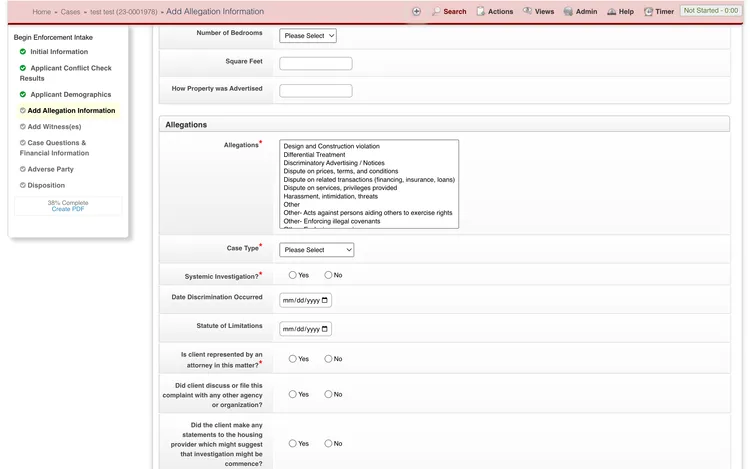This screenshot has width=750, height=469.
Task: Click the Statute of Limitations date field
Action: [305, 329]
